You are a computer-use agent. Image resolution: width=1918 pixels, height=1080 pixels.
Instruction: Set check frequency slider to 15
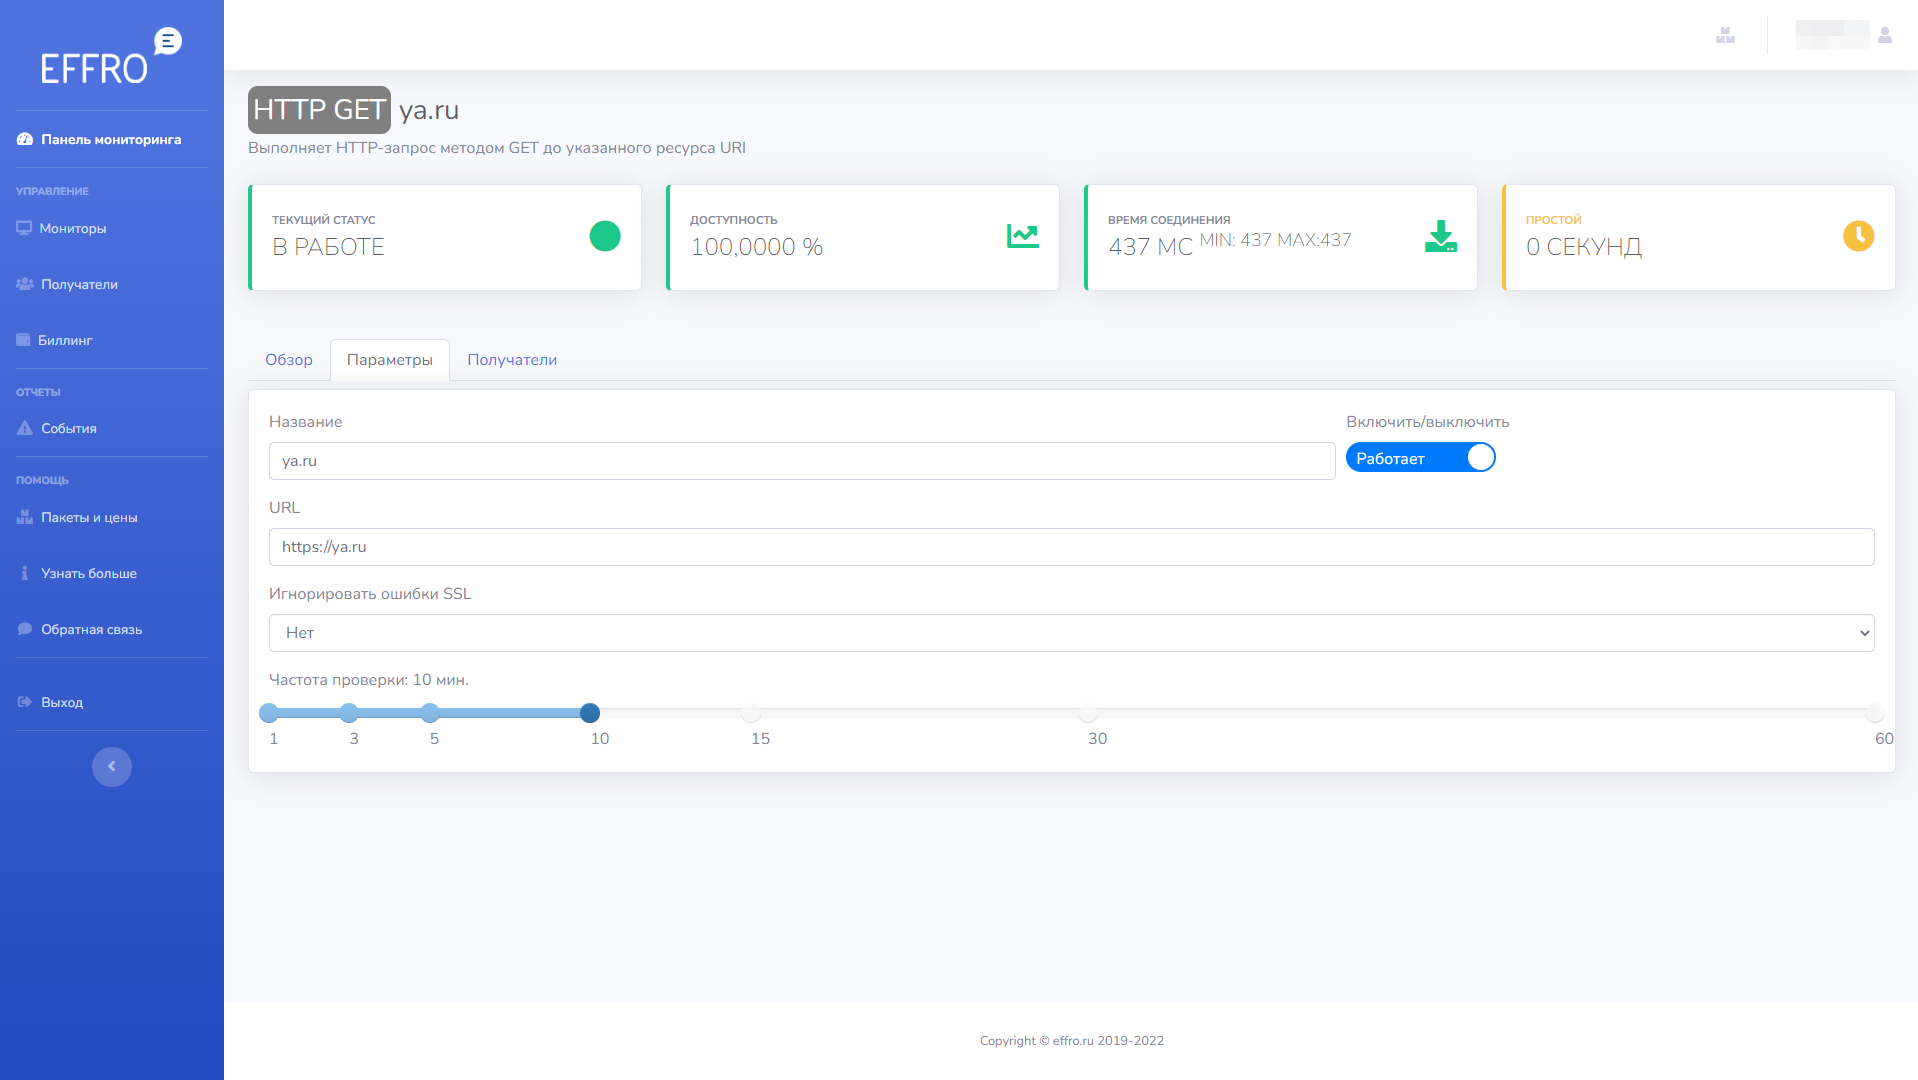[751, 713]
